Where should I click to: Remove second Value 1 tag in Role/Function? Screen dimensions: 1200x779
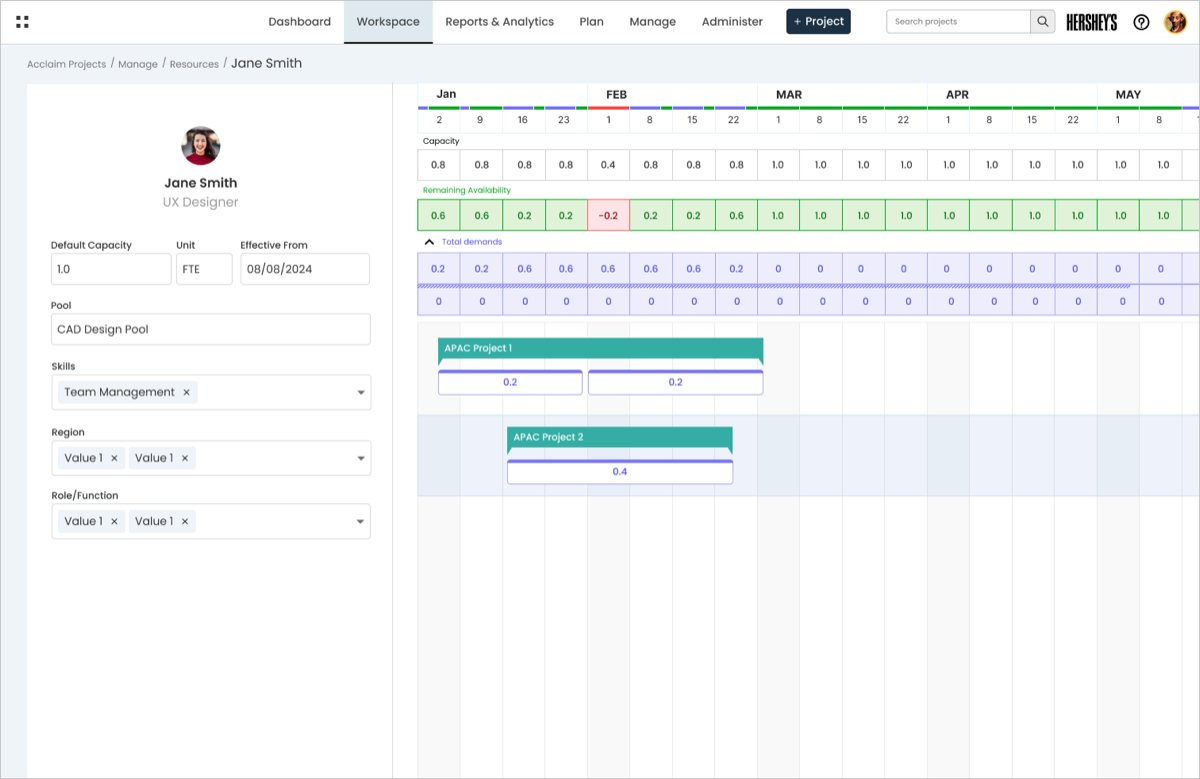[x=185, y=522]
